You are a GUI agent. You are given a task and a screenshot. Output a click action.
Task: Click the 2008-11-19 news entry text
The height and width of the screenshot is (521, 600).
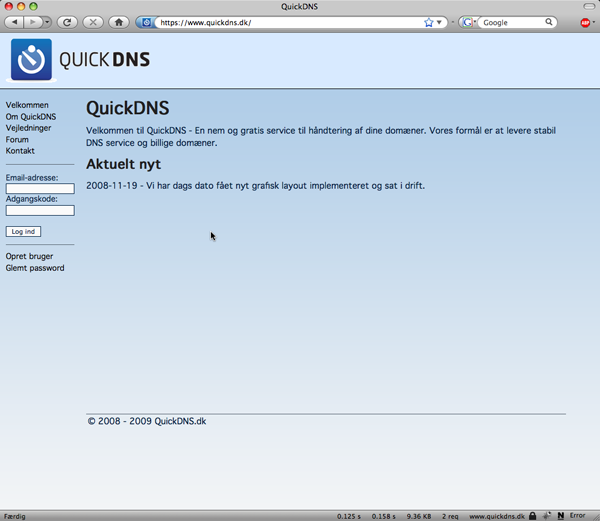[255, 186]
